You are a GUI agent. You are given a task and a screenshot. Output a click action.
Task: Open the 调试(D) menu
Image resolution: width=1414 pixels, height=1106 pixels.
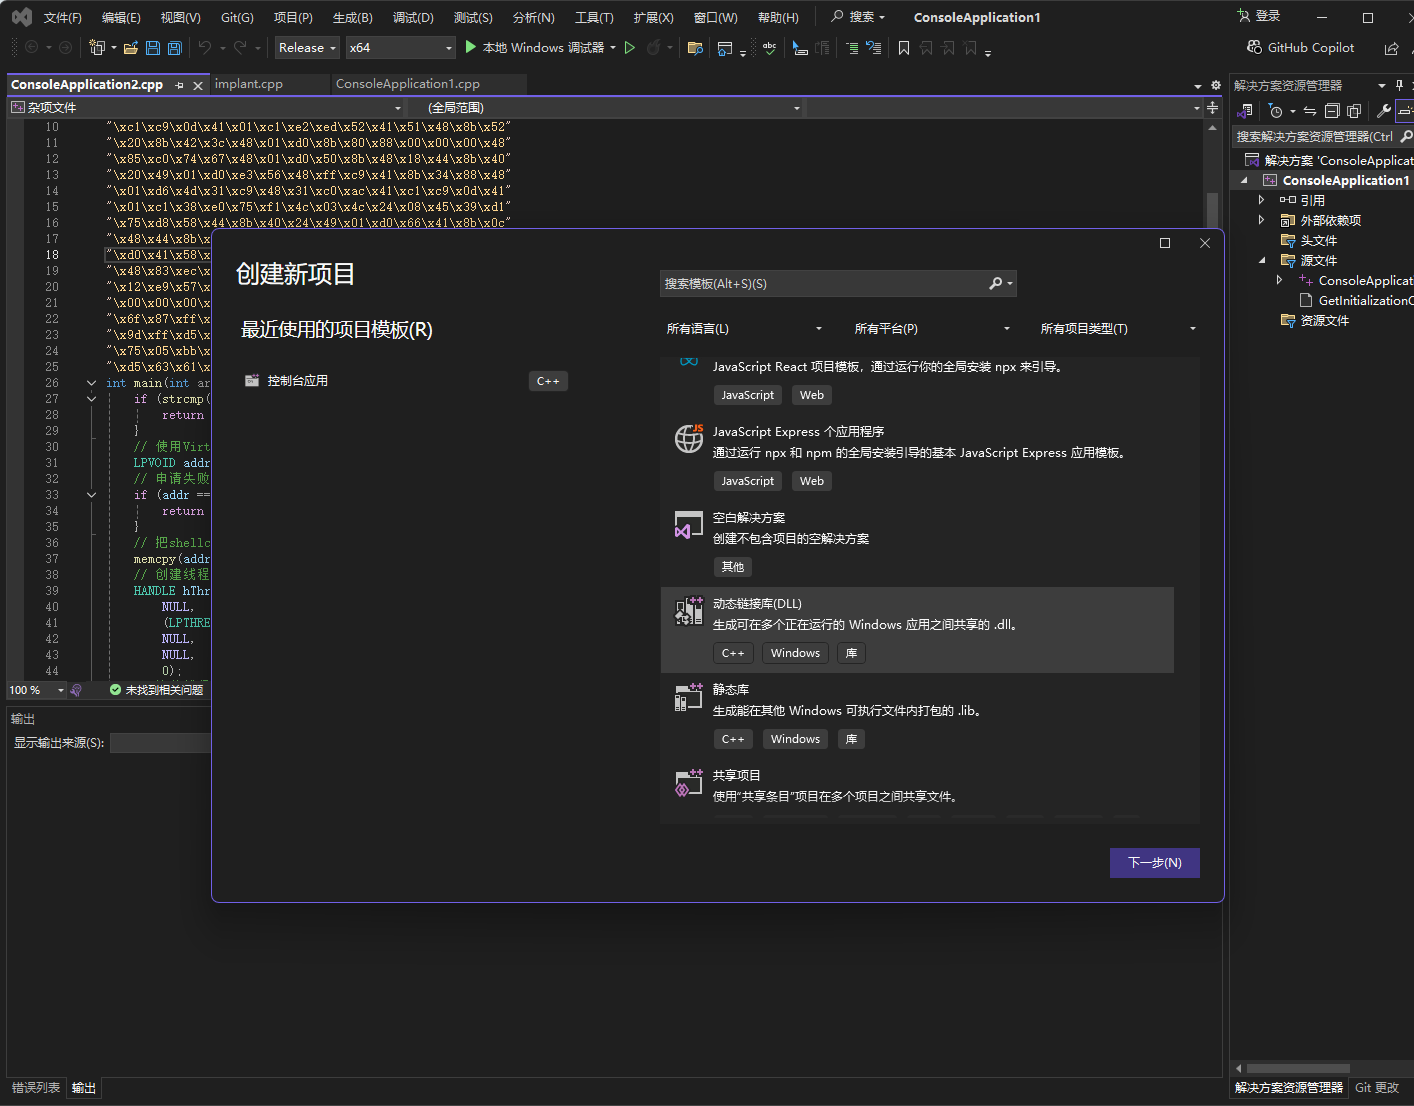pyautogui.click(x=413, y=18)
